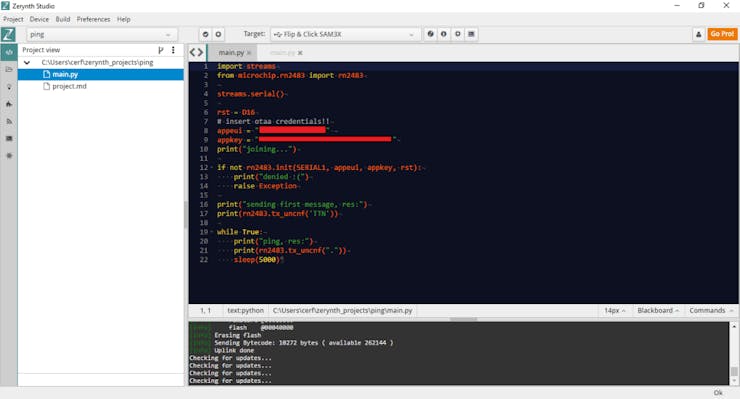Open the three-dot menu in Project view
Screen dimensions: 740x399
click(x=173, y=50)
